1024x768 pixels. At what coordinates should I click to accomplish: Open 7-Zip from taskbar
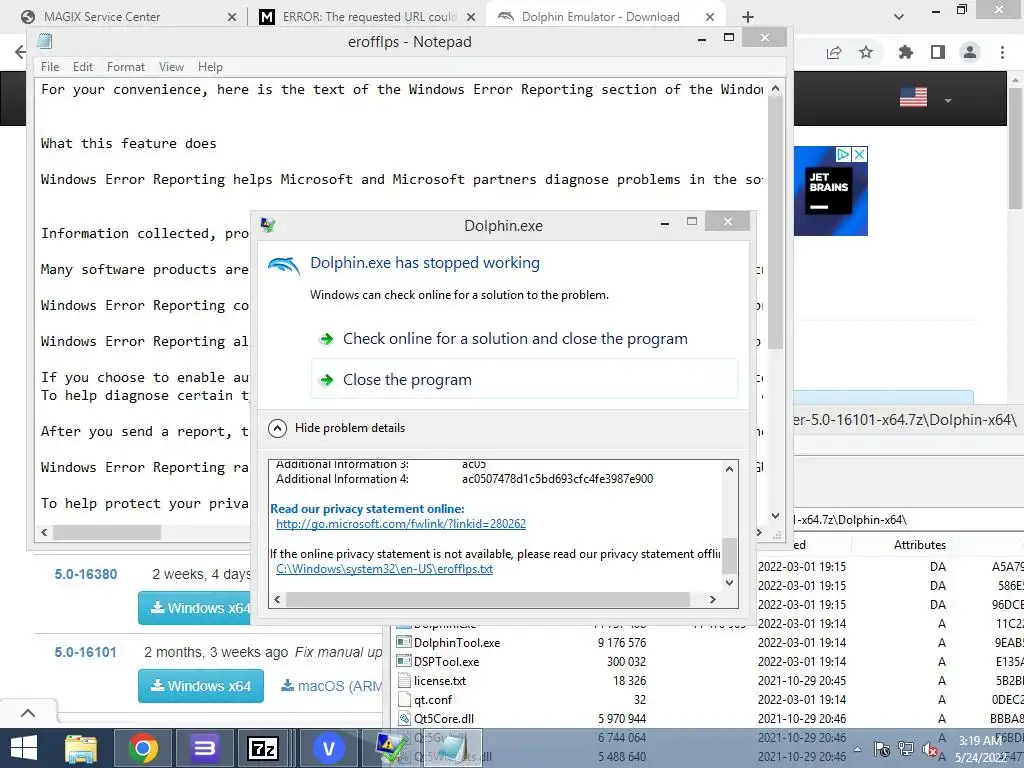tap(264, 748)
